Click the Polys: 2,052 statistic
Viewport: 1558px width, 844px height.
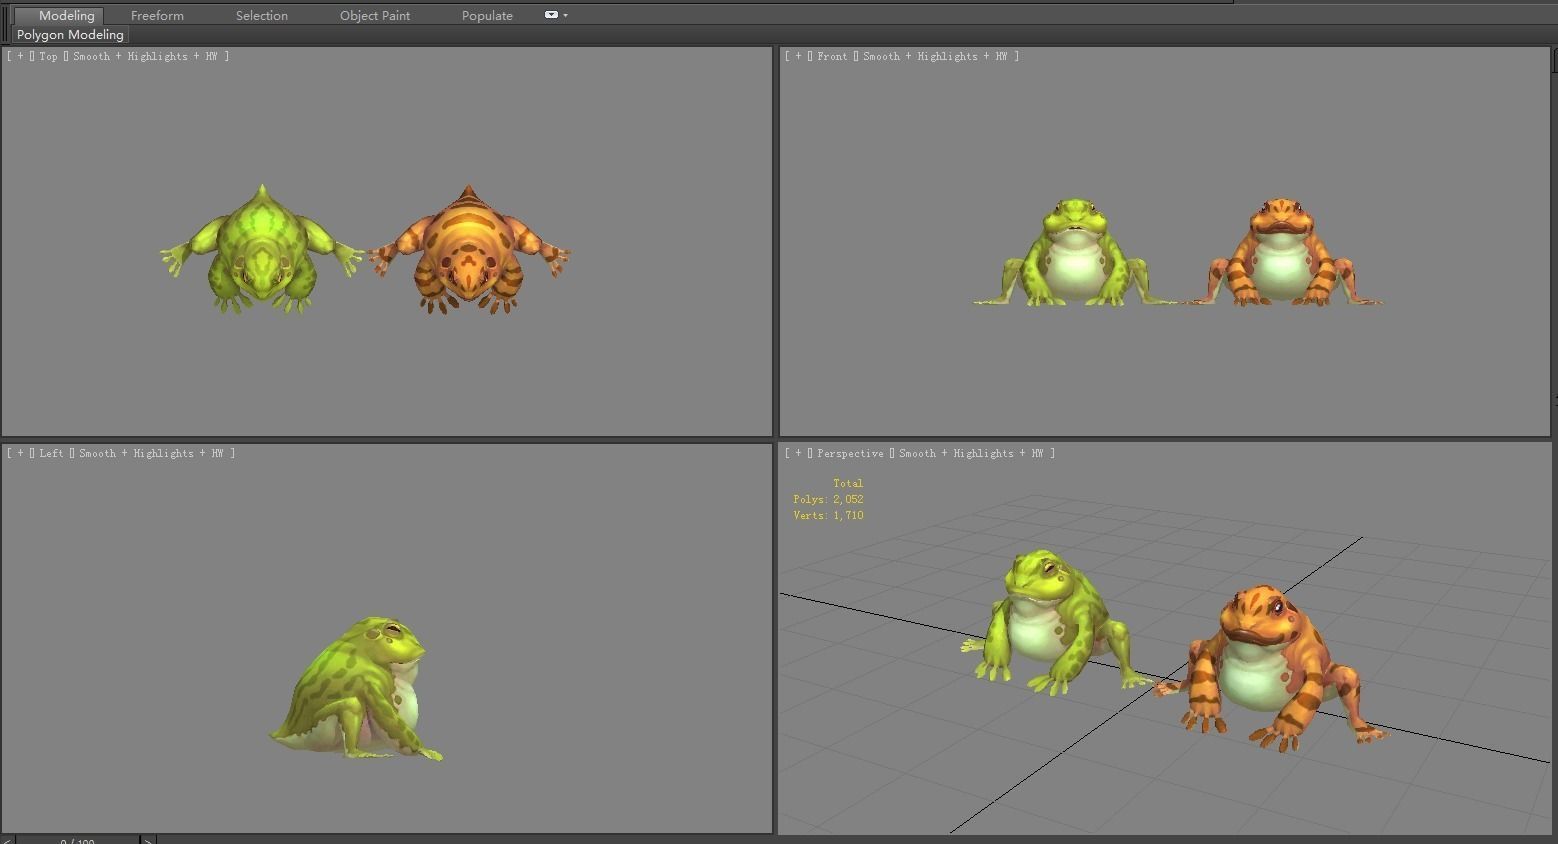coord(828,499)
